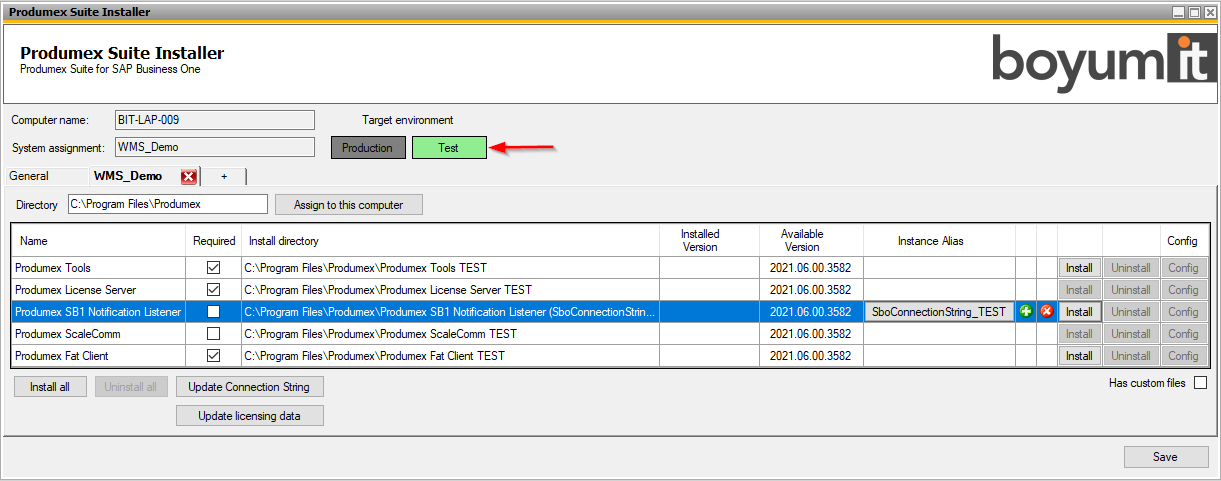
Task: Close the WMS_Demo tab with red X
Action: coord(189,176)
